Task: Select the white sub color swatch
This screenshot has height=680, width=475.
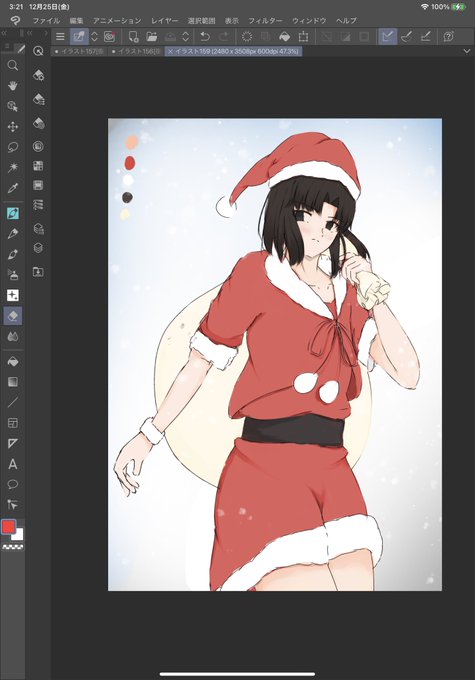Action: (18, 535)
